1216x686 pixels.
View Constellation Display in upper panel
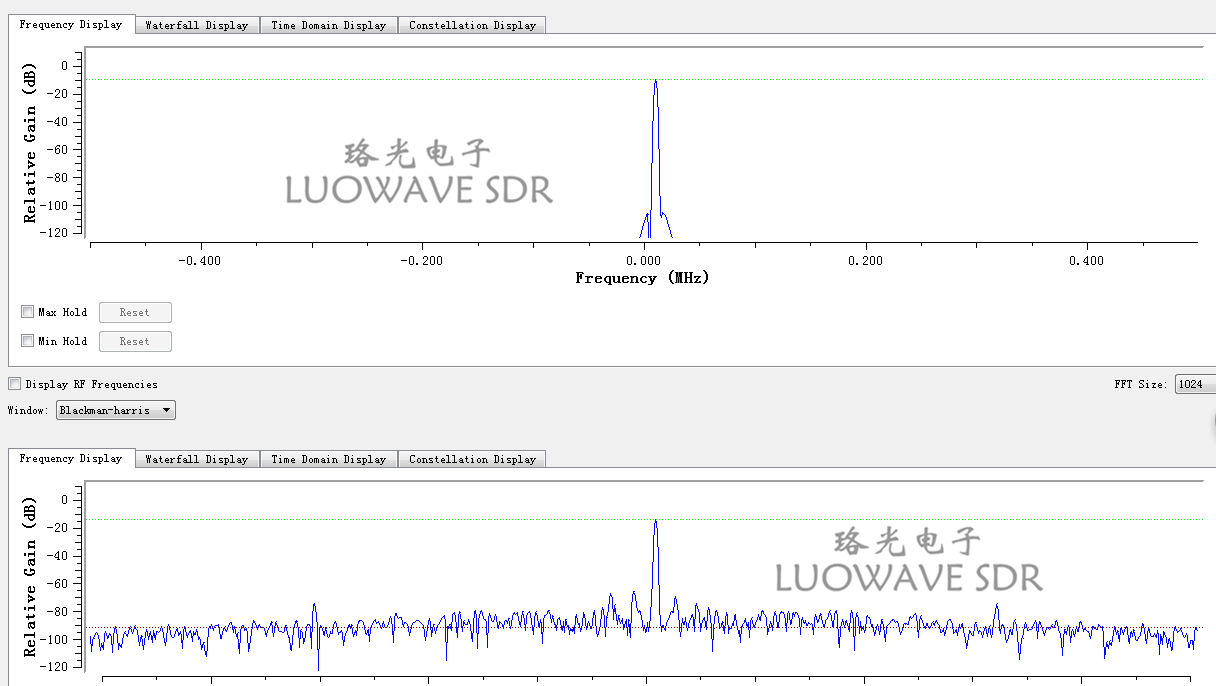pos(472,24)
